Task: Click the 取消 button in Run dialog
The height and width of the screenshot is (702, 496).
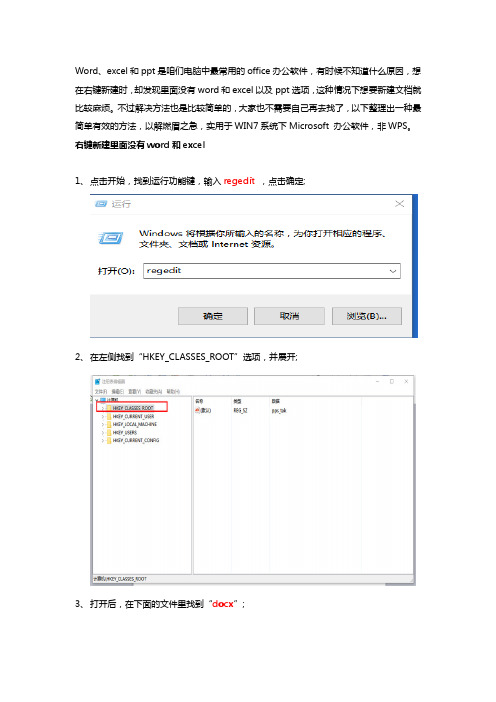Action: tap(289, 316)
